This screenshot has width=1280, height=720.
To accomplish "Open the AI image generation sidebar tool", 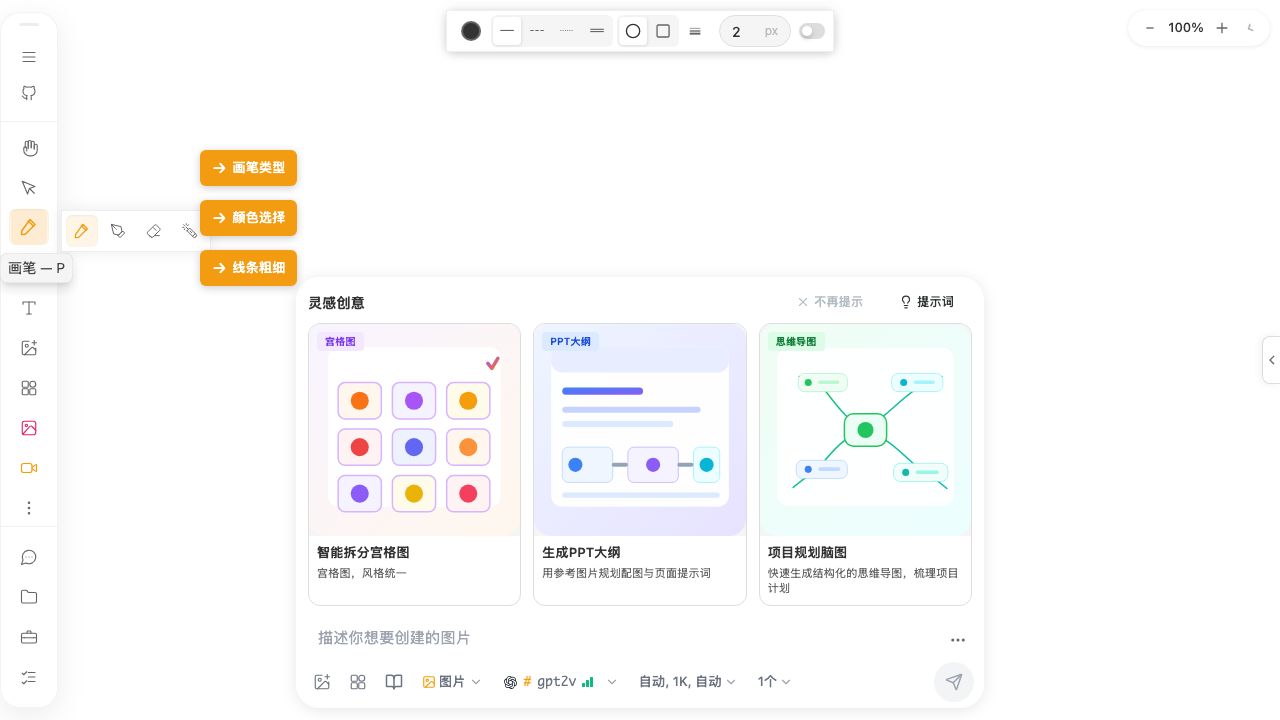I will (x=29, y=348).
